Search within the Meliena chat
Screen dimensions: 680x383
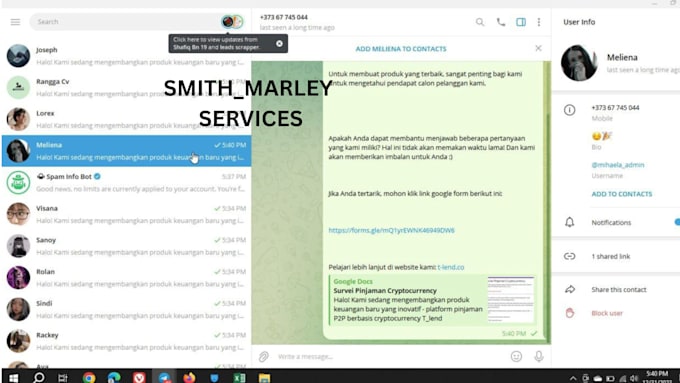tap(480, 22)
